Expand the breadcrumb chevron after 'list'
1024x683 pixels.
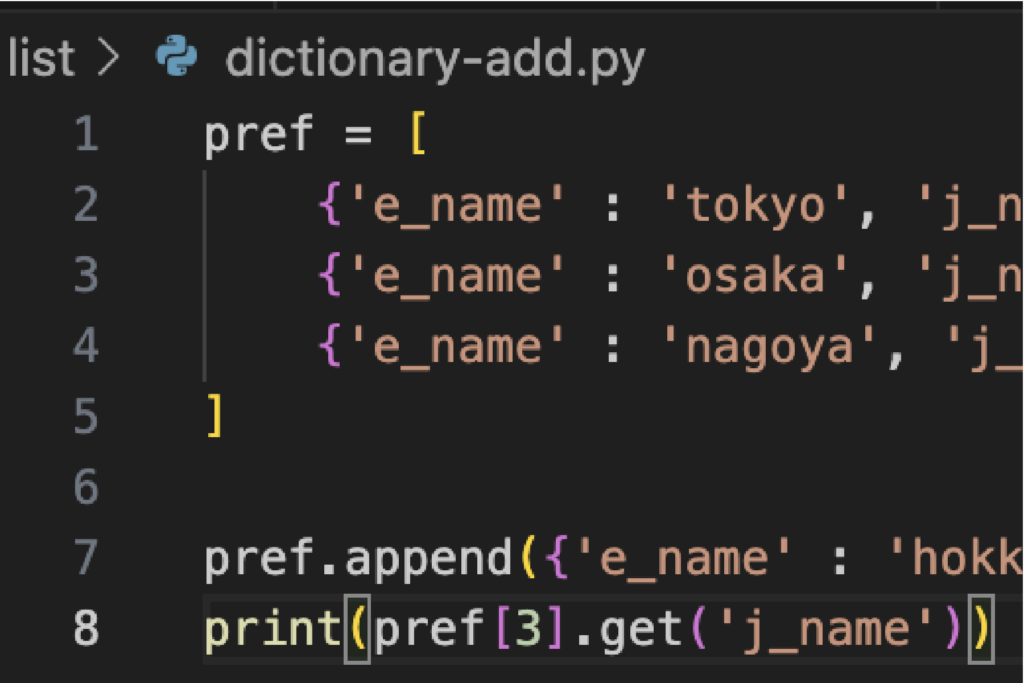(108, 59)
